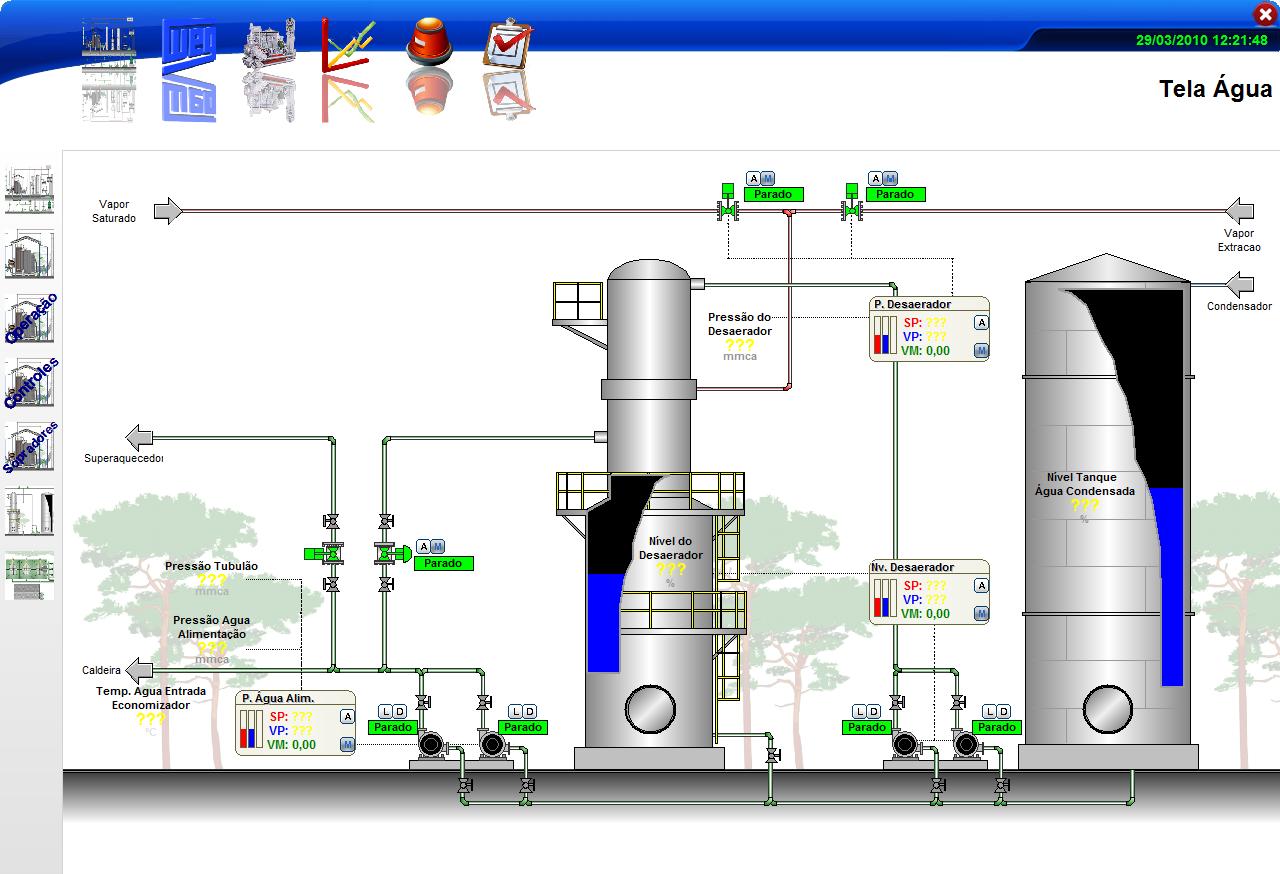The image size is (1280, 874).
Task: Switch Nv. Desaerador controller to manual (M)
Action: click(981, 613)
